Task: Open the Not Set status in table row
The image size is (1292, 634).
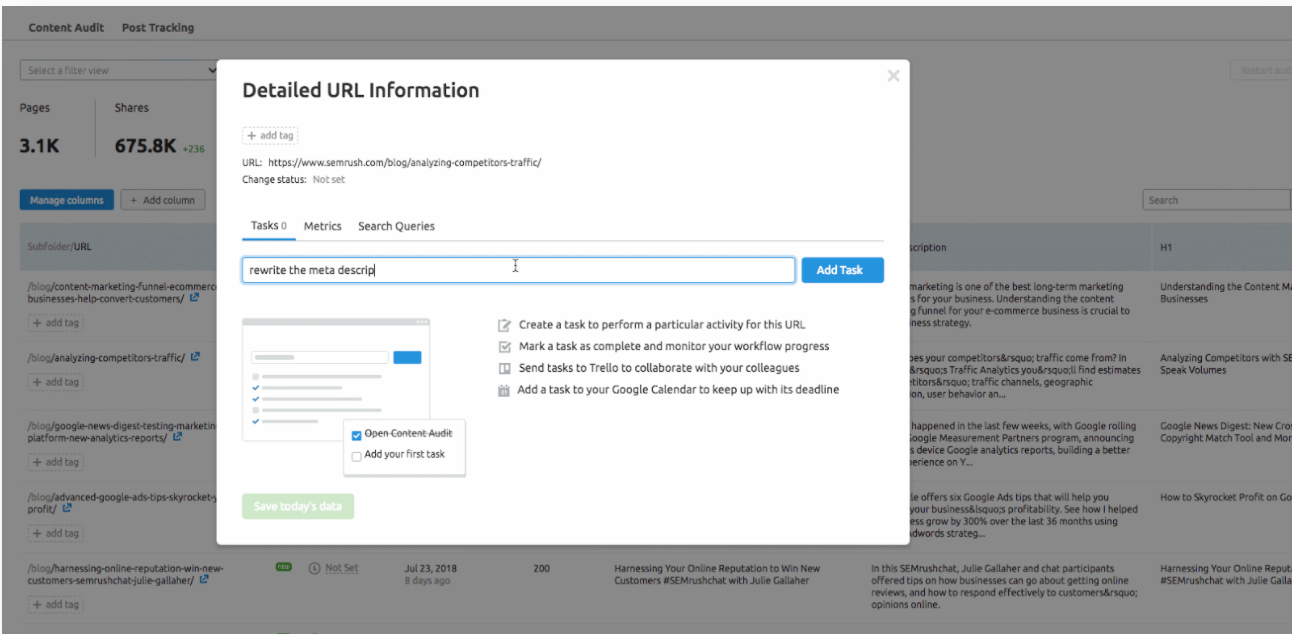Action: (x=341, y=568)
